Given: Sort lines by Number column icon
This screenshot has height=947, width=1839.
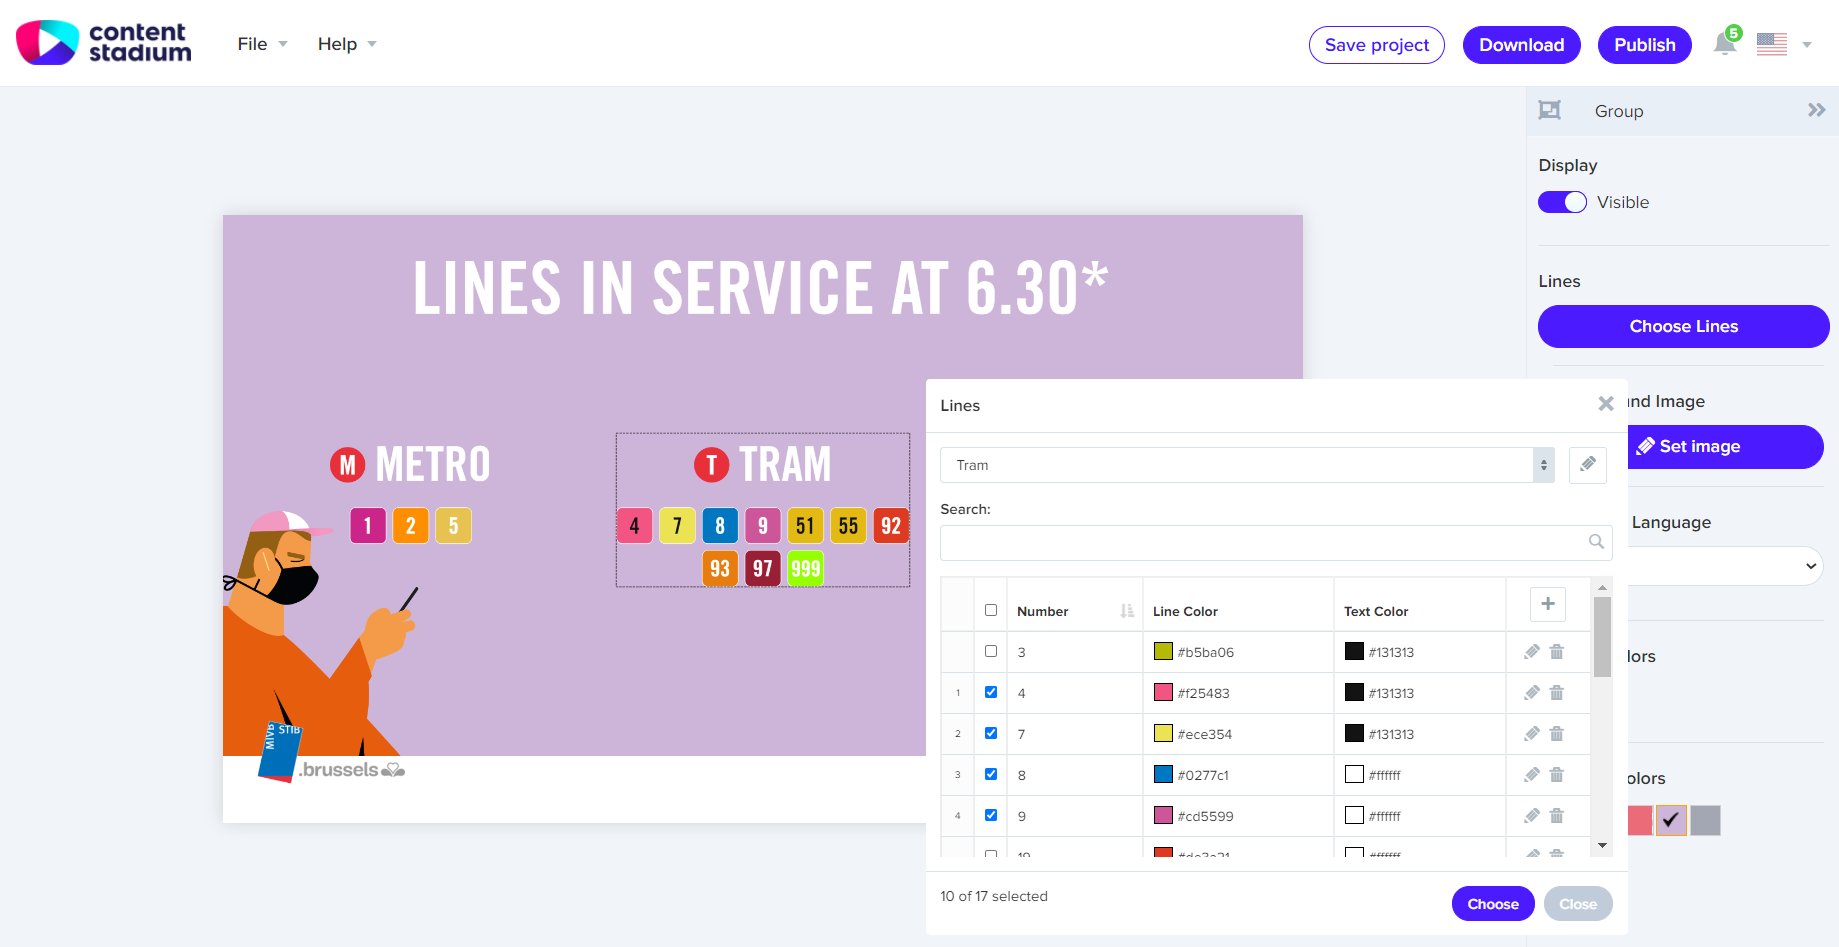Looking at the screenshot, I should click(x=1127, y=611).
